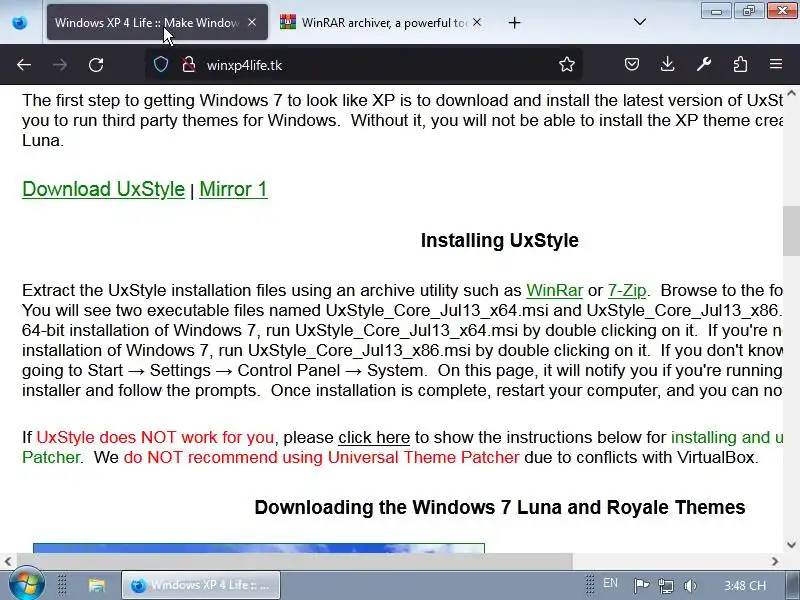Viewport: 800px width, 600px height.
Task: Restore down the Firefox window
Action: coord(748,11)
